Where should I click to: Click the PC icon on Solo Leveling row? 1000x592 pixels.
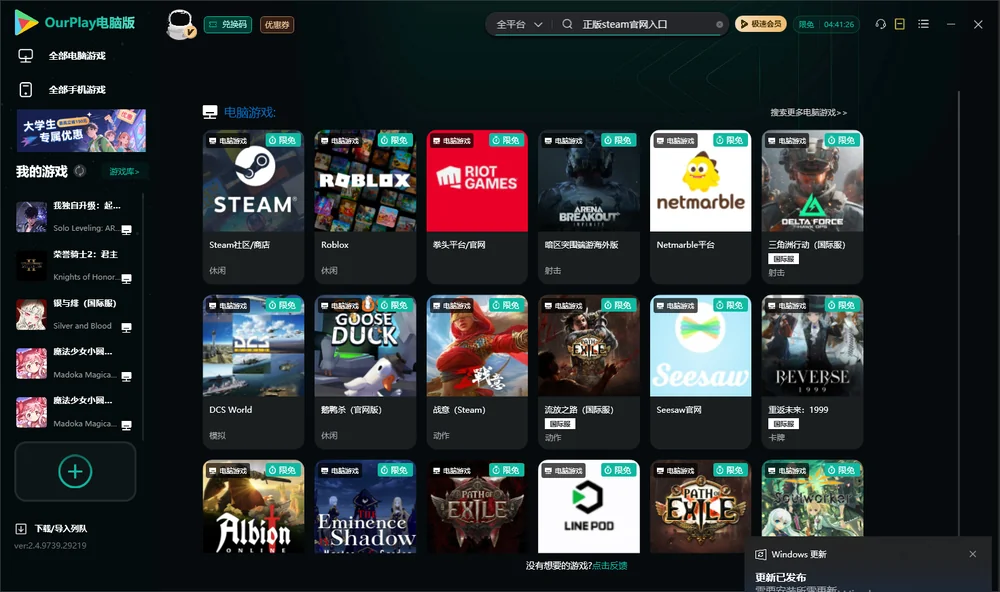(126, 230)
